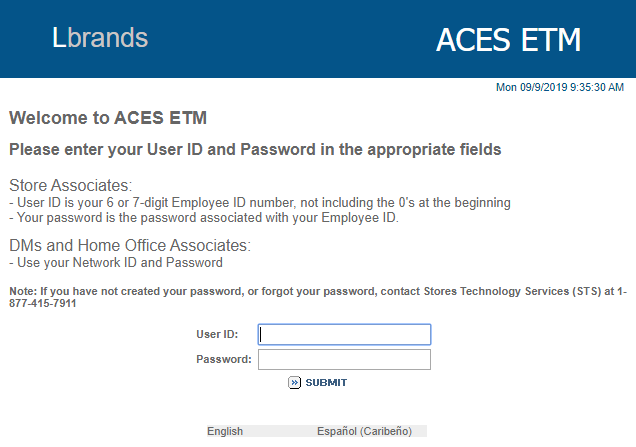The image size is (636, 447).
Task: Switch language to Español (Caribeño)
Action: (364, 431)
